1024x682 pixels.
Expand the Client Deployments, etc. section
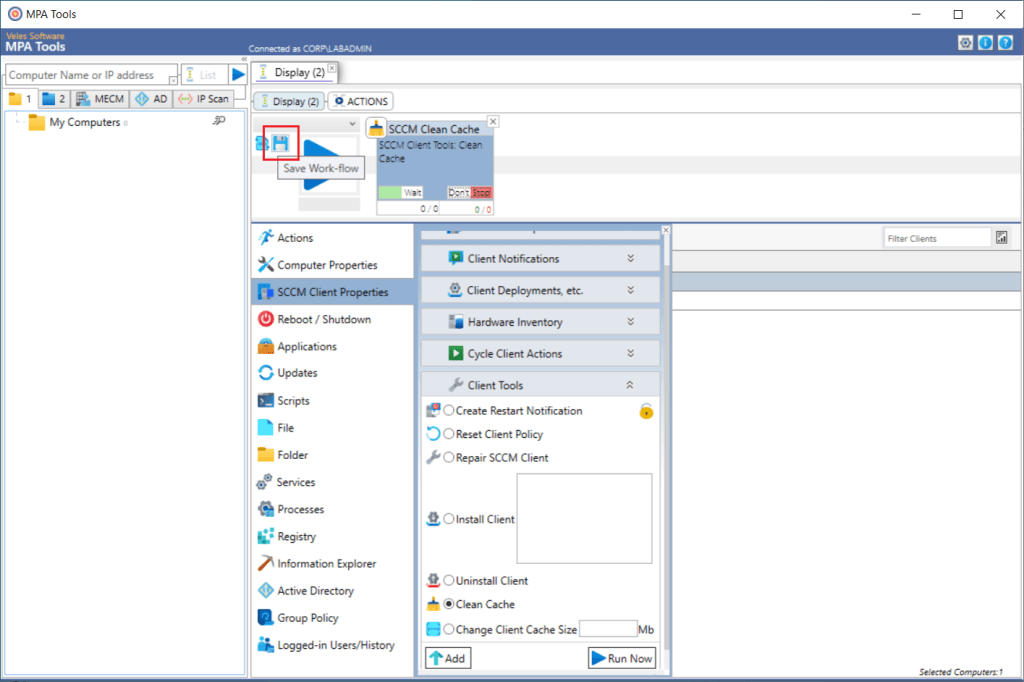(x=540, y=290)
